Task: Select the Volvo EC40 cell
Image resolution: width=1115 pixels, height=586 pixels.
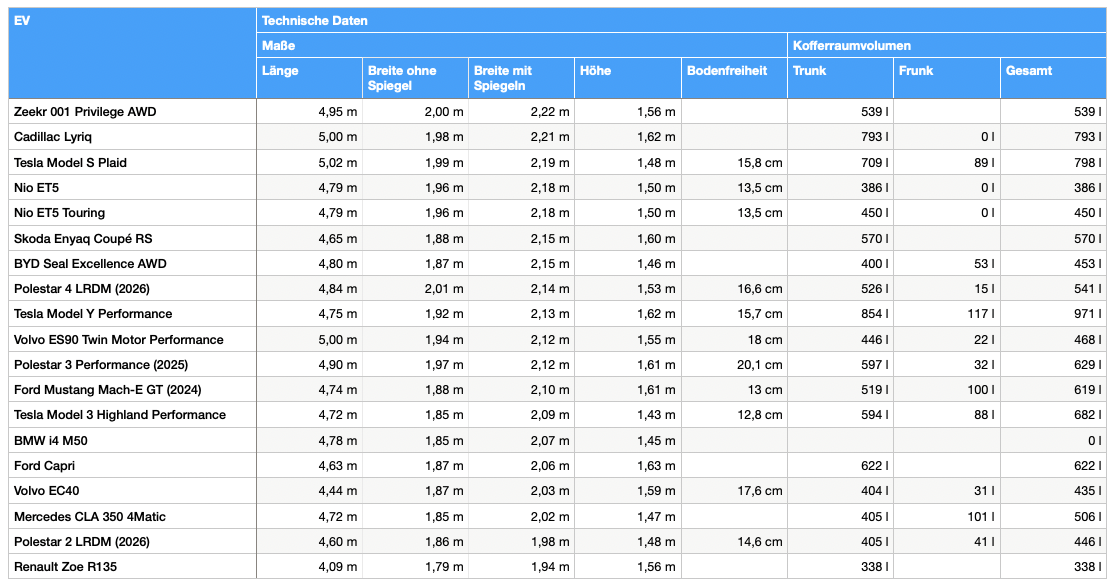Action: (132, 491)
